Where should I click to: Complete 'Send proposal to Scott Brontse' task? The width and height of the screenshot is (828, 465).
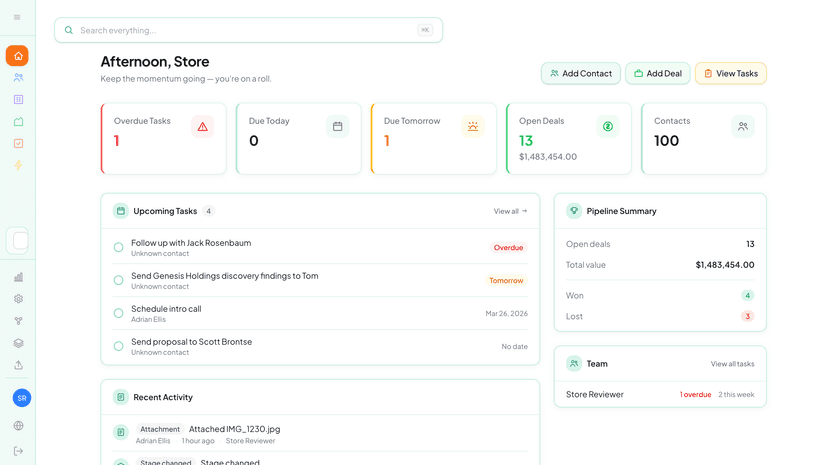coord(118,346)
